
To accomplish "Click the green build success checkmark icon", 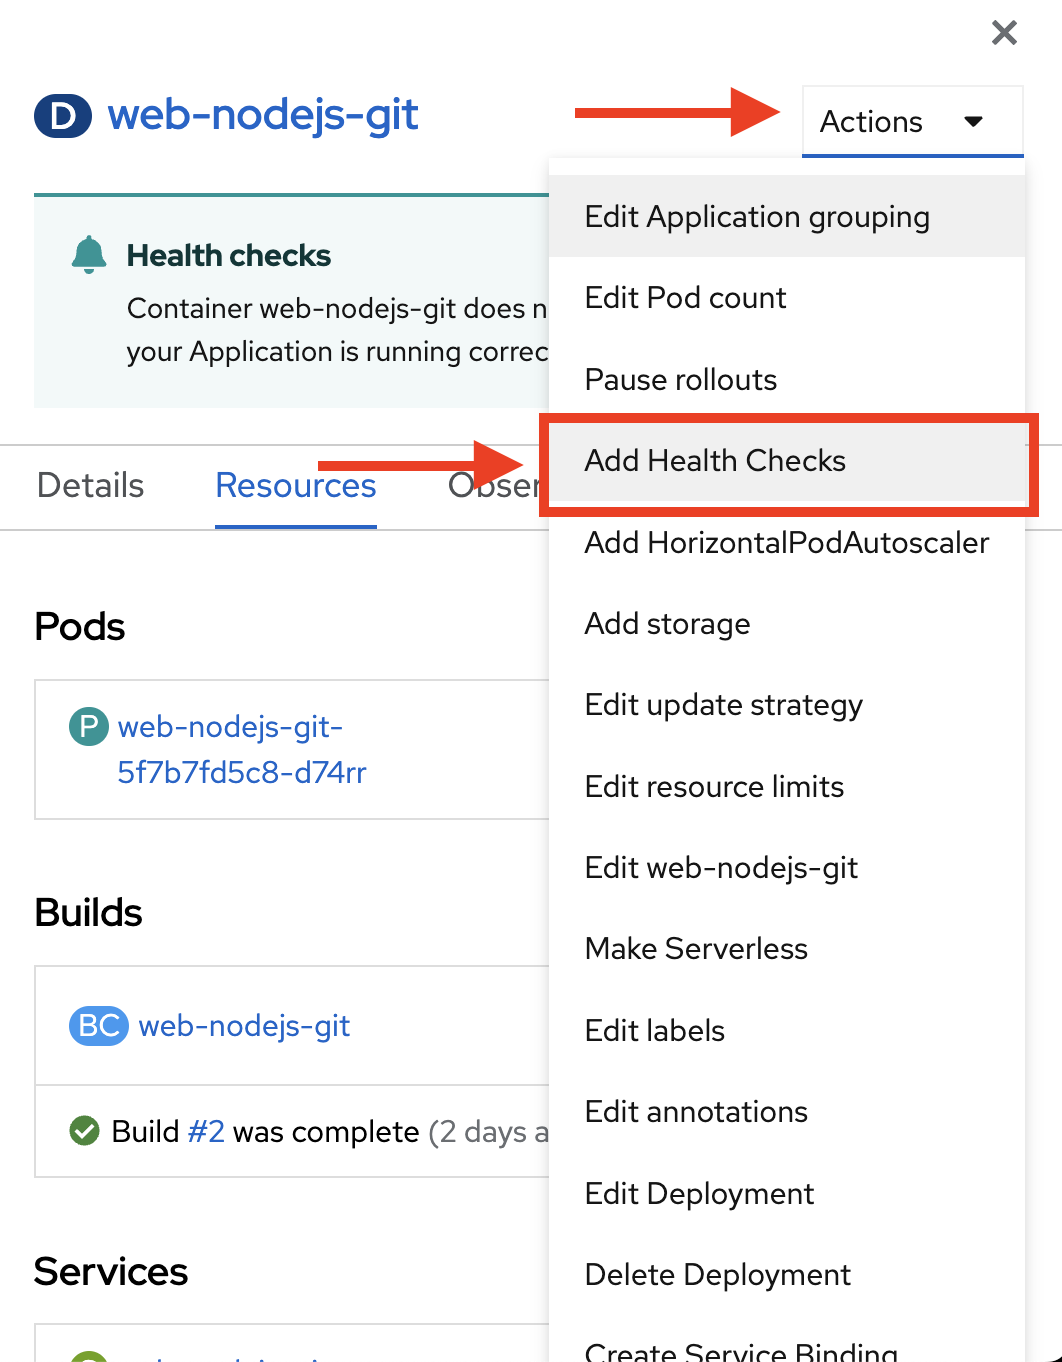I will pyautogui.click(x=84, y=1131).
